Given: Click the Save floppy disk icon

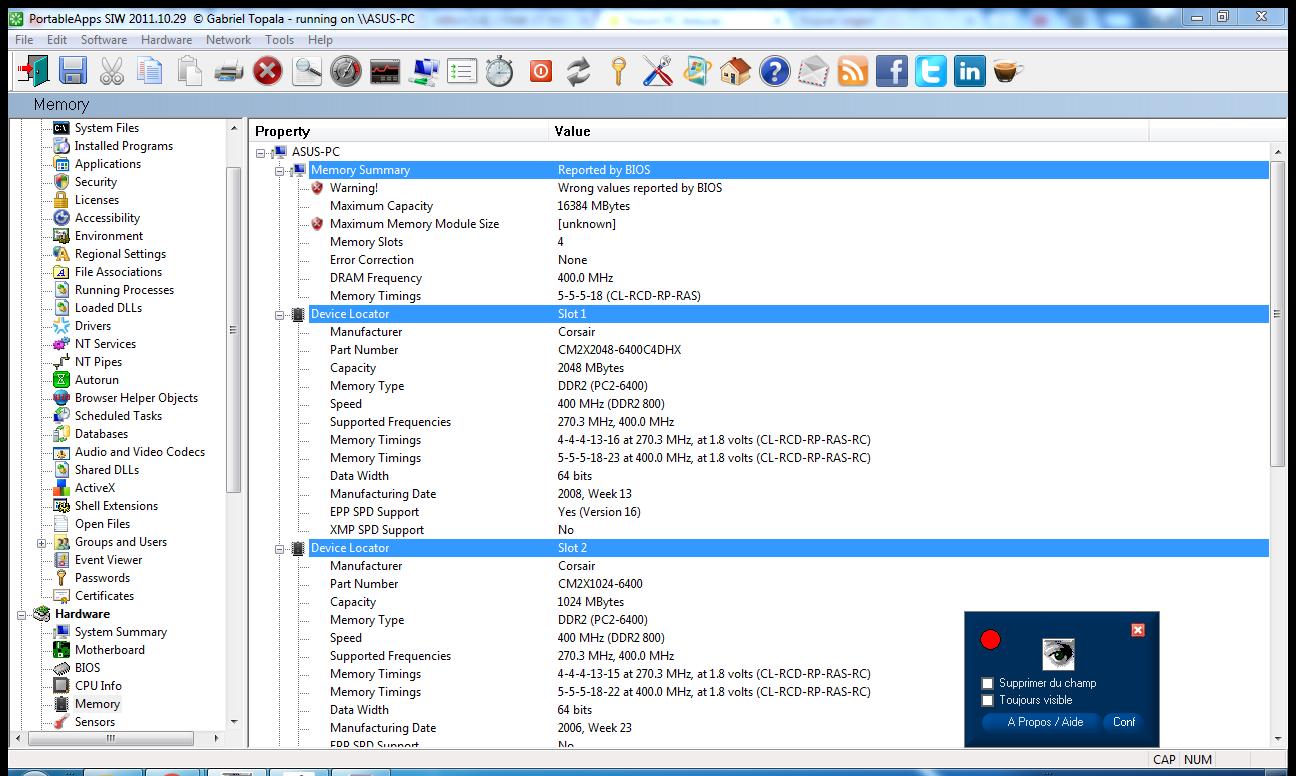Looking at the screenshot, I should [72, 71].
